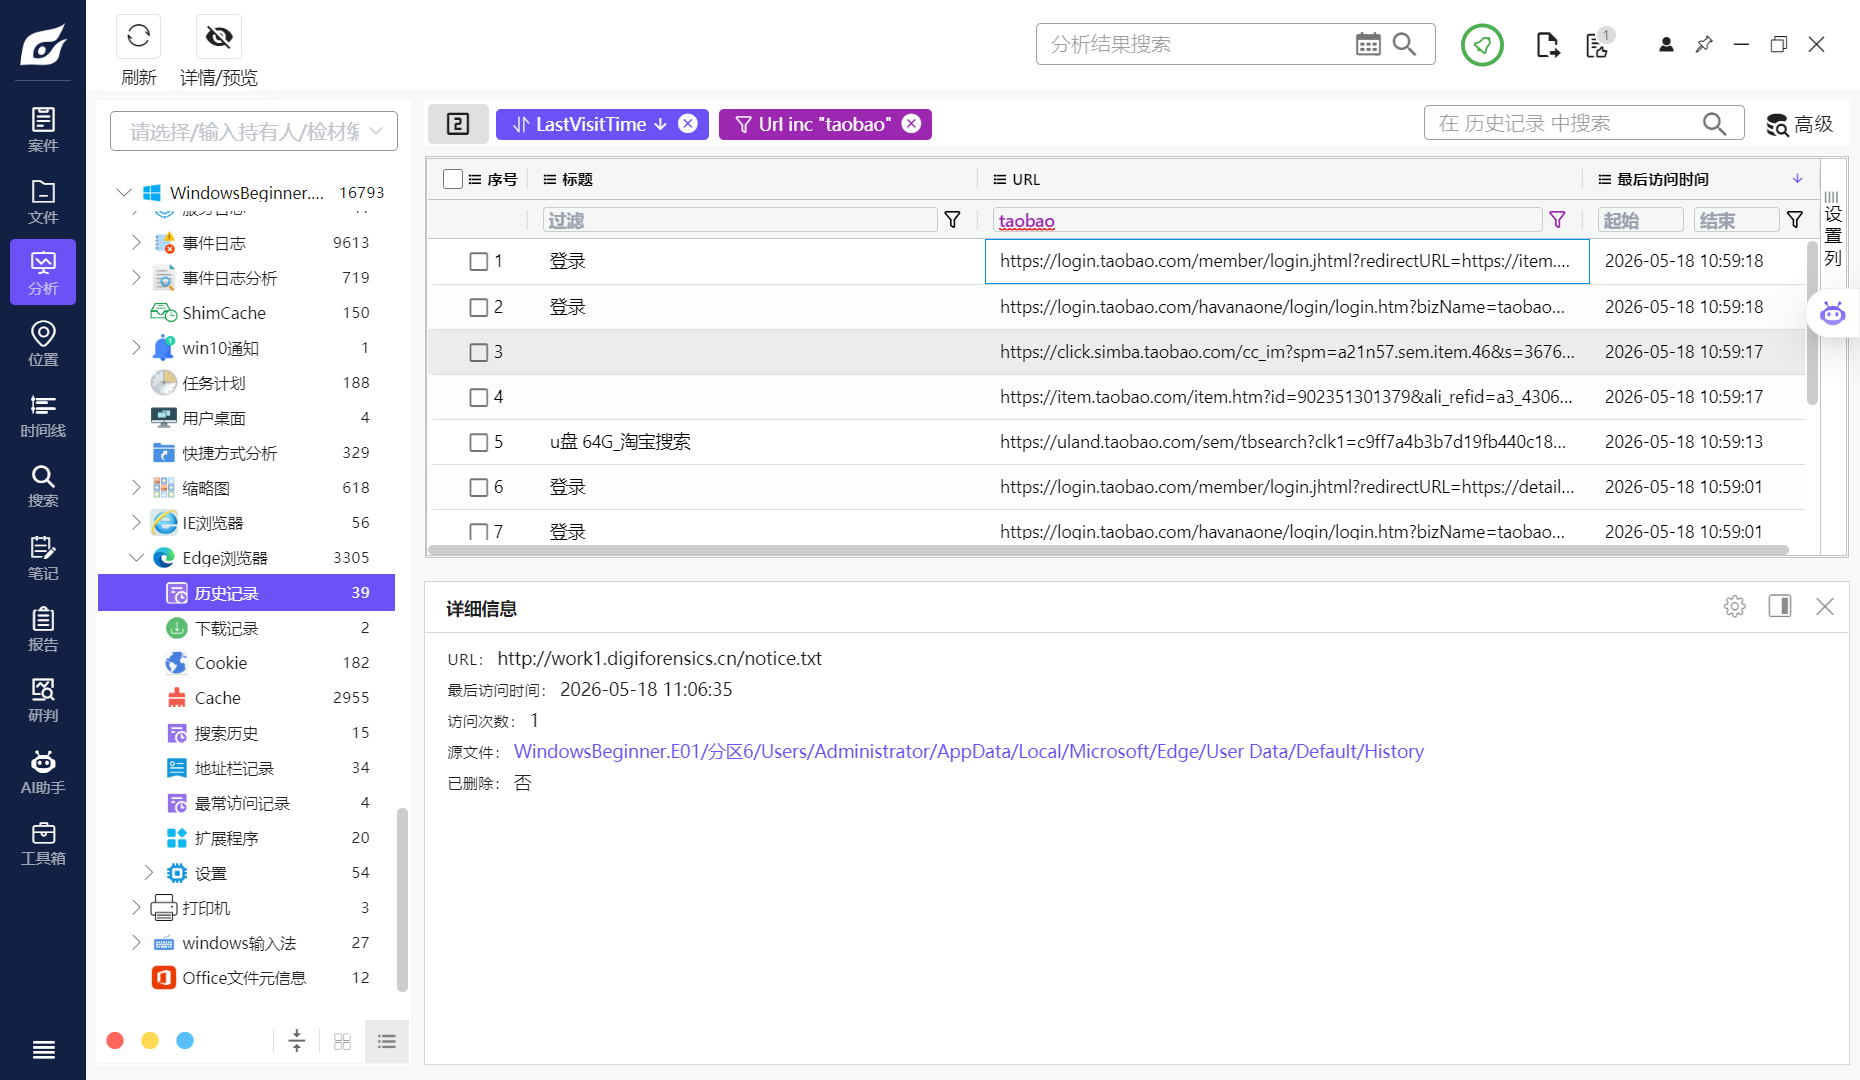Open the 报告 (report) sidebar section
1860x1080 pixels.
(43, 629)
